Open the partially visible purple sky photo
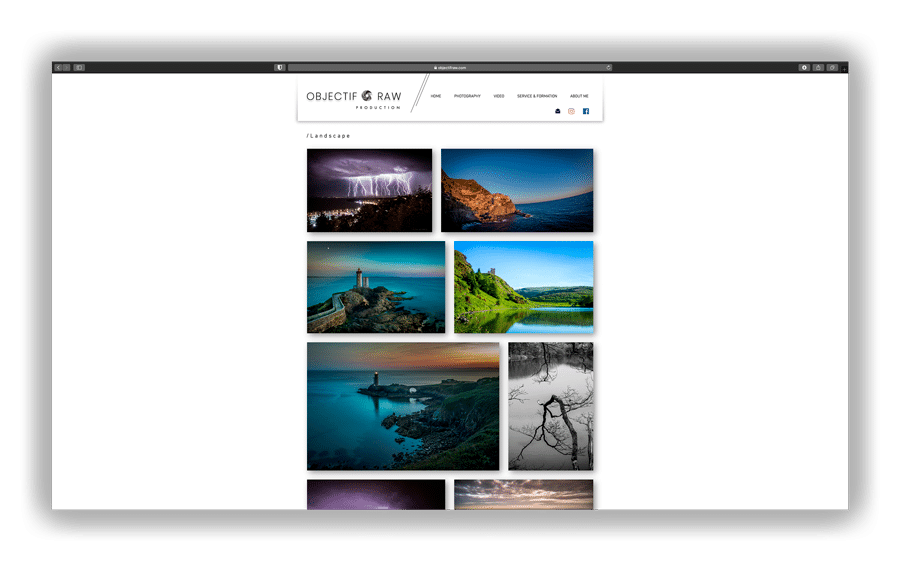This screenshot has width=900, height=571. 376,495
